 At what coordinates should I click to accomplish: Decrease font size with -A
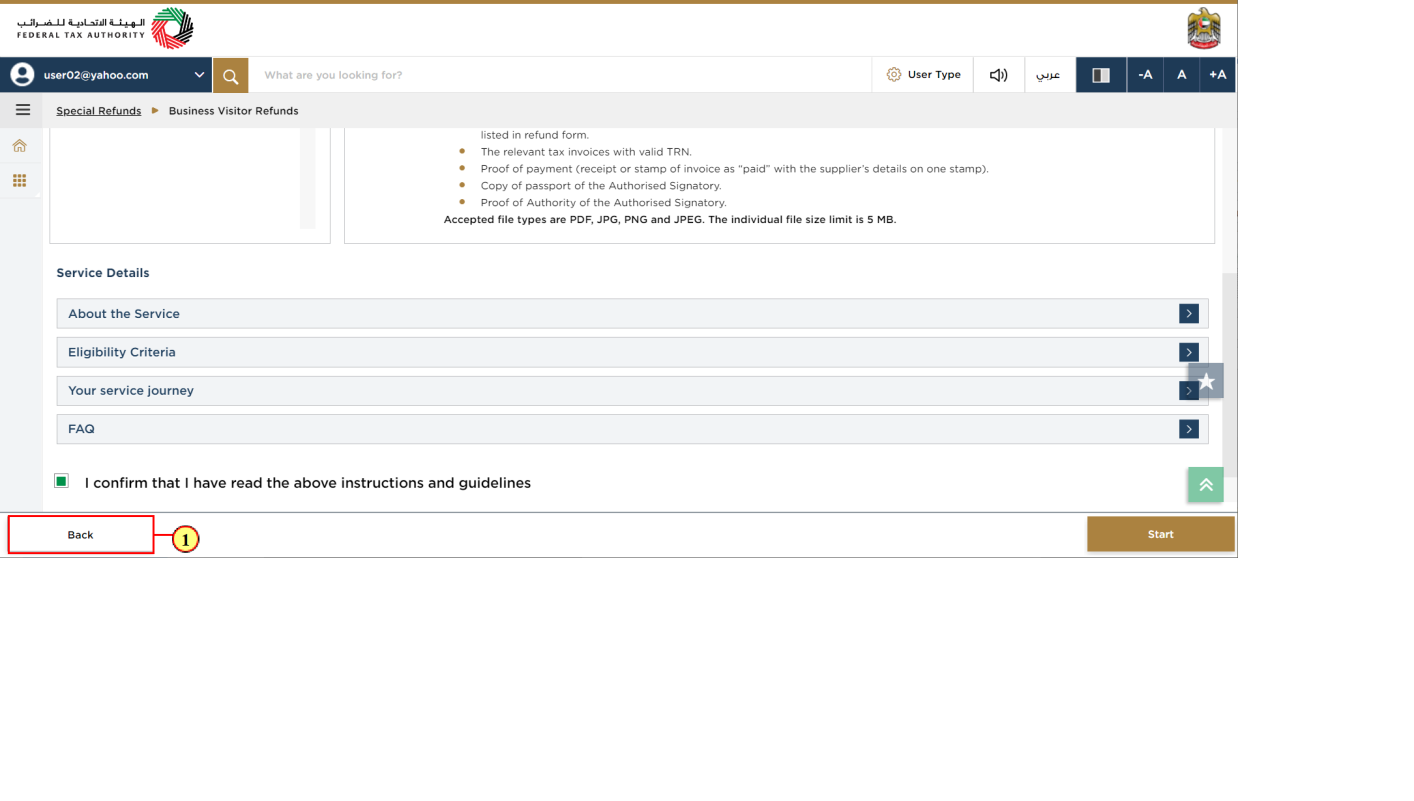1145,75
